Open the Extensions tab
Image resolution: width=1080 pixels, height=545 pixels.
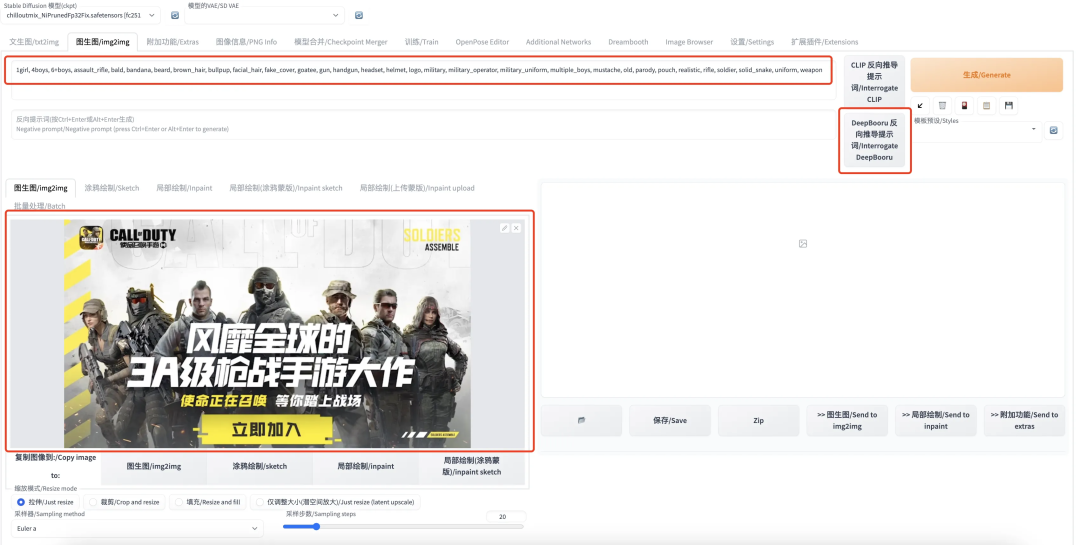click(x=824, y=41)
